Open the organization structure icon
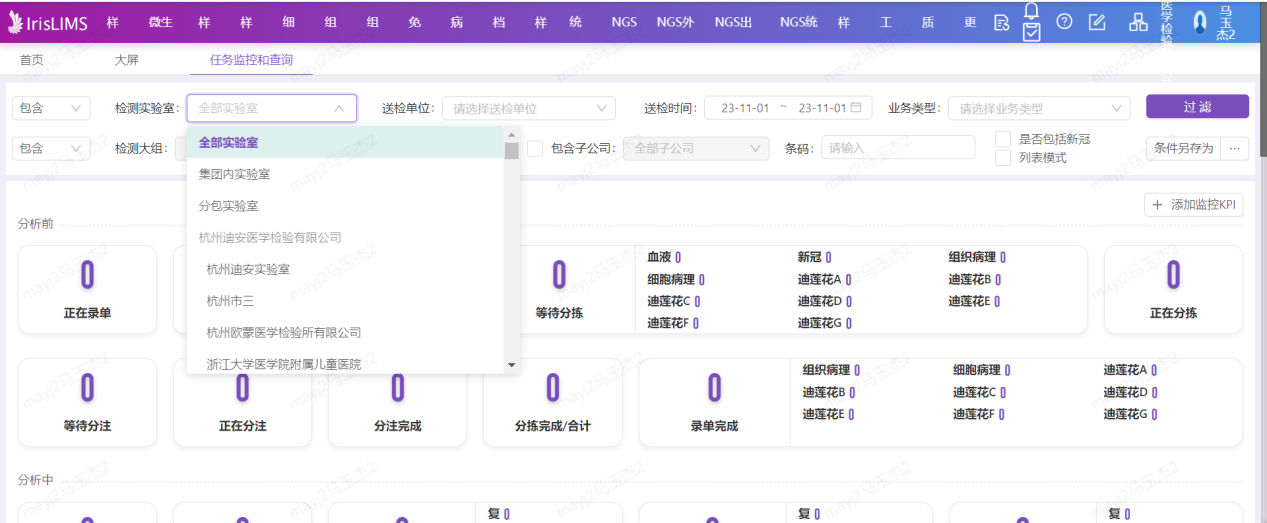Viewport: 1267px width, 523px height. coord(1138,22)
